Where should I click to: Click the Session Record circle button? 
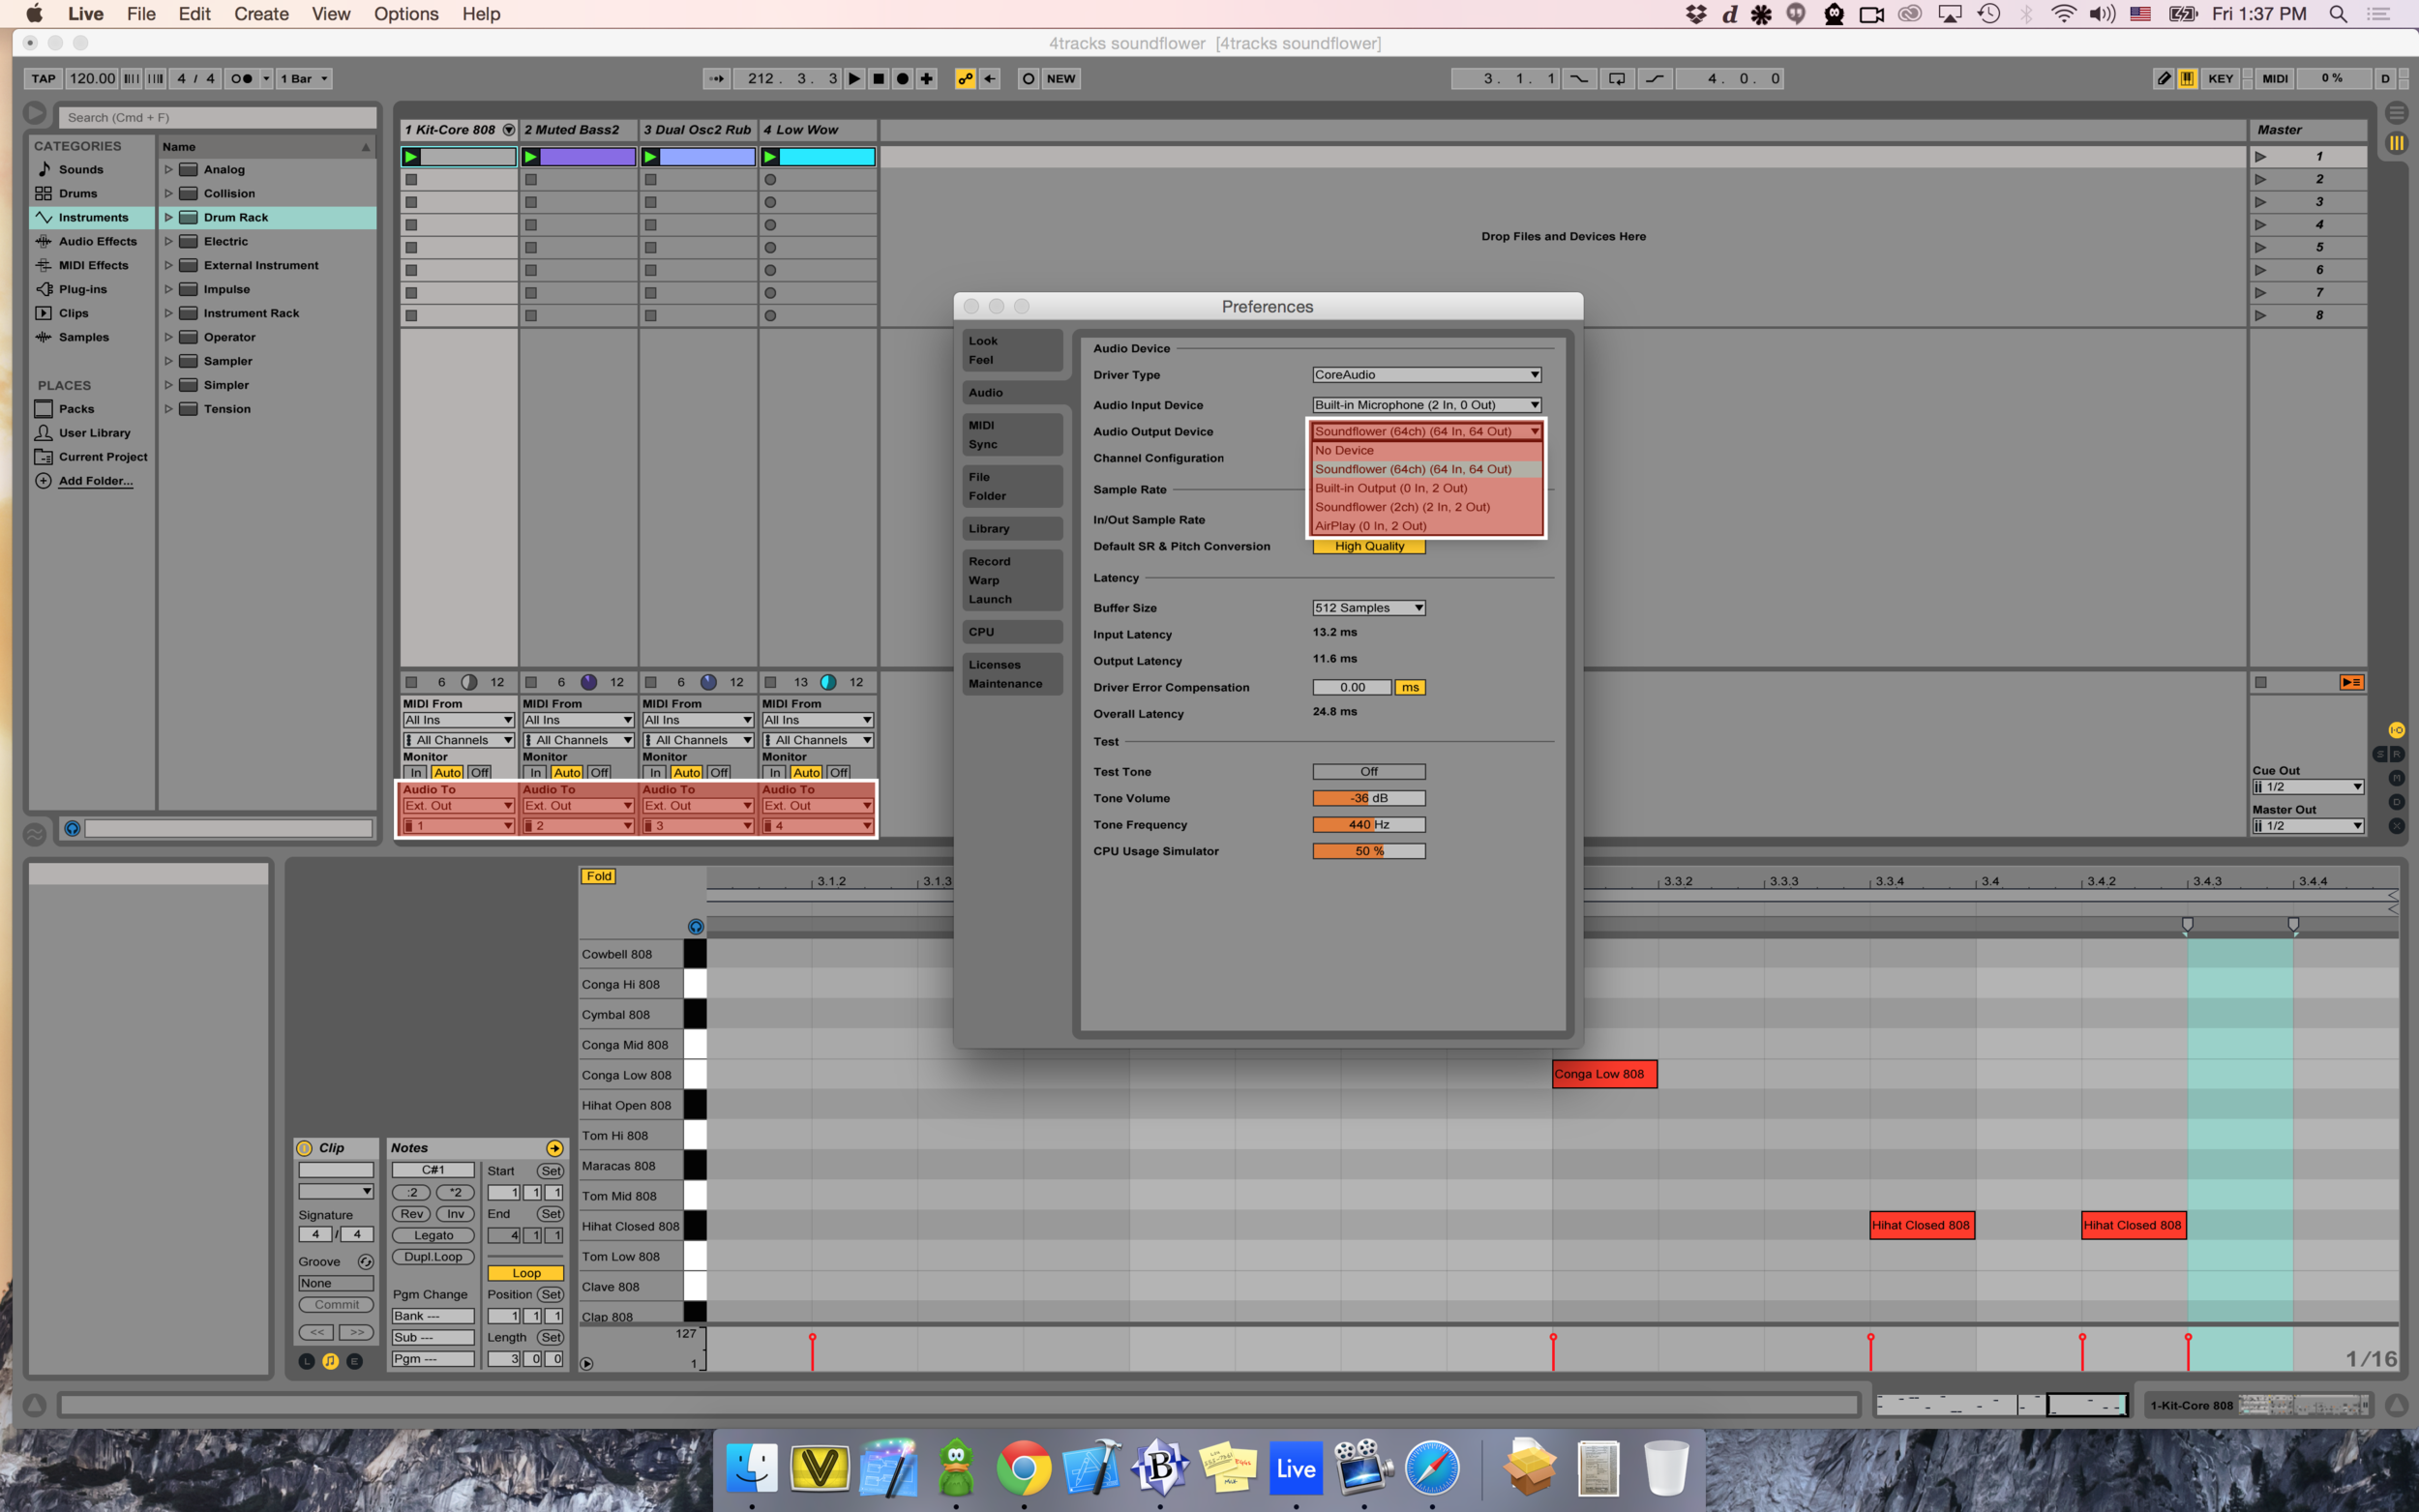(x=1028, y=78)
